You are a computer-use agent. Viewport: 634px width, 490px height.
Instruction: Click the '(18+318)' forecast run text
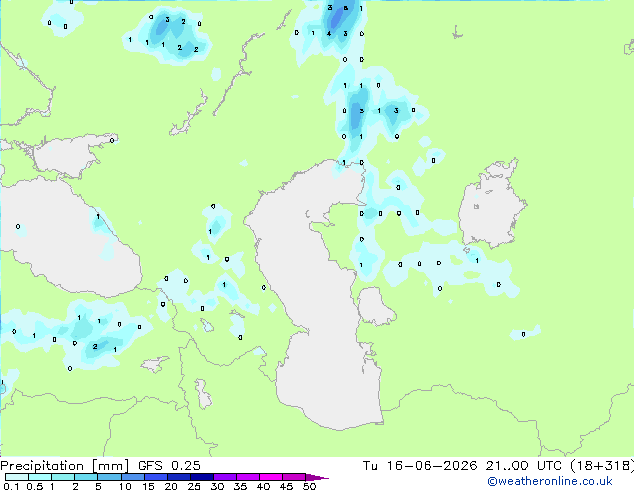click(602, 466)
